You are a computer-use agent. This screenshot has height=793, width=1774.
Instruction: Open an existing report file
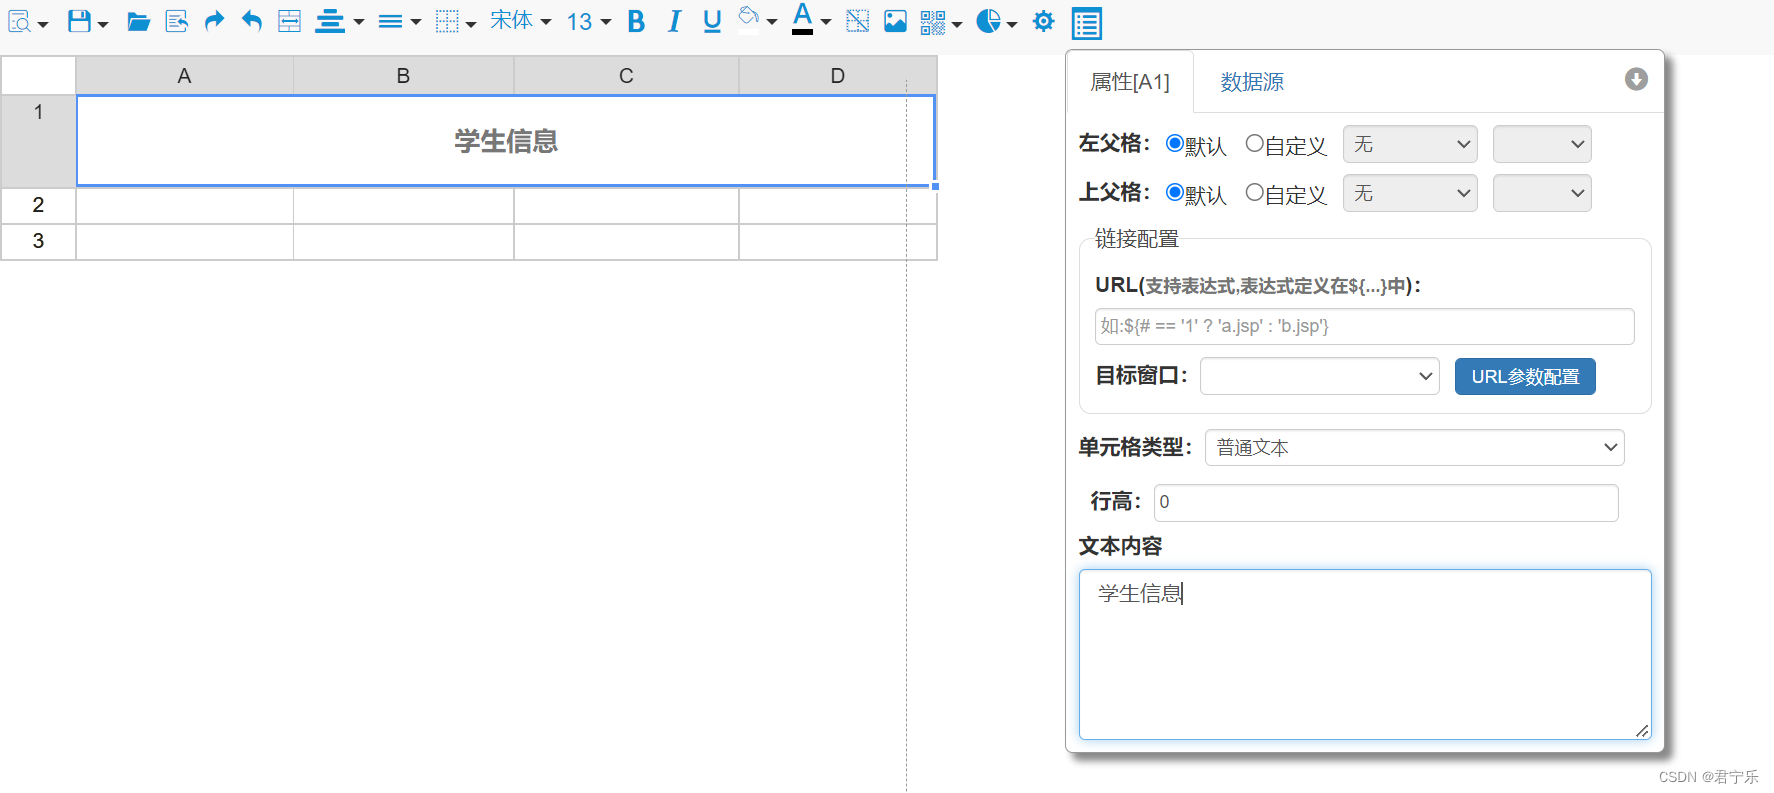tap(139, 21)
